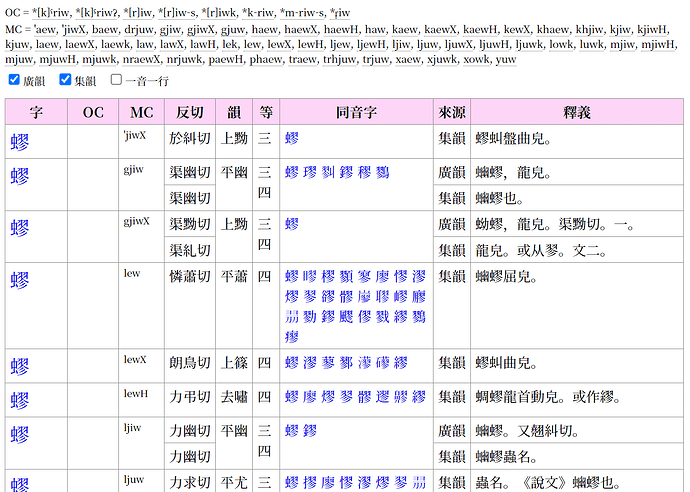This screenshot has width=690, height=492.
Task: Open the gjuw MC reading link
Action: [233, 30]
